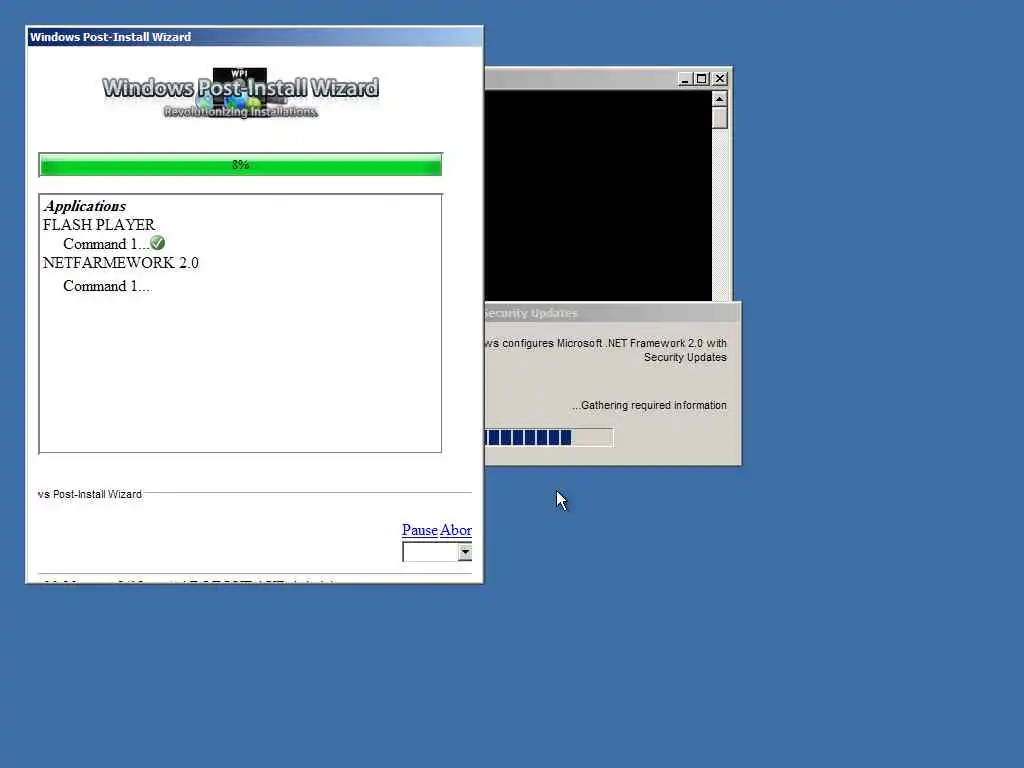Click the 'Gathering required information' status text
Screen dimensions: 1024x768
point(649,406)
